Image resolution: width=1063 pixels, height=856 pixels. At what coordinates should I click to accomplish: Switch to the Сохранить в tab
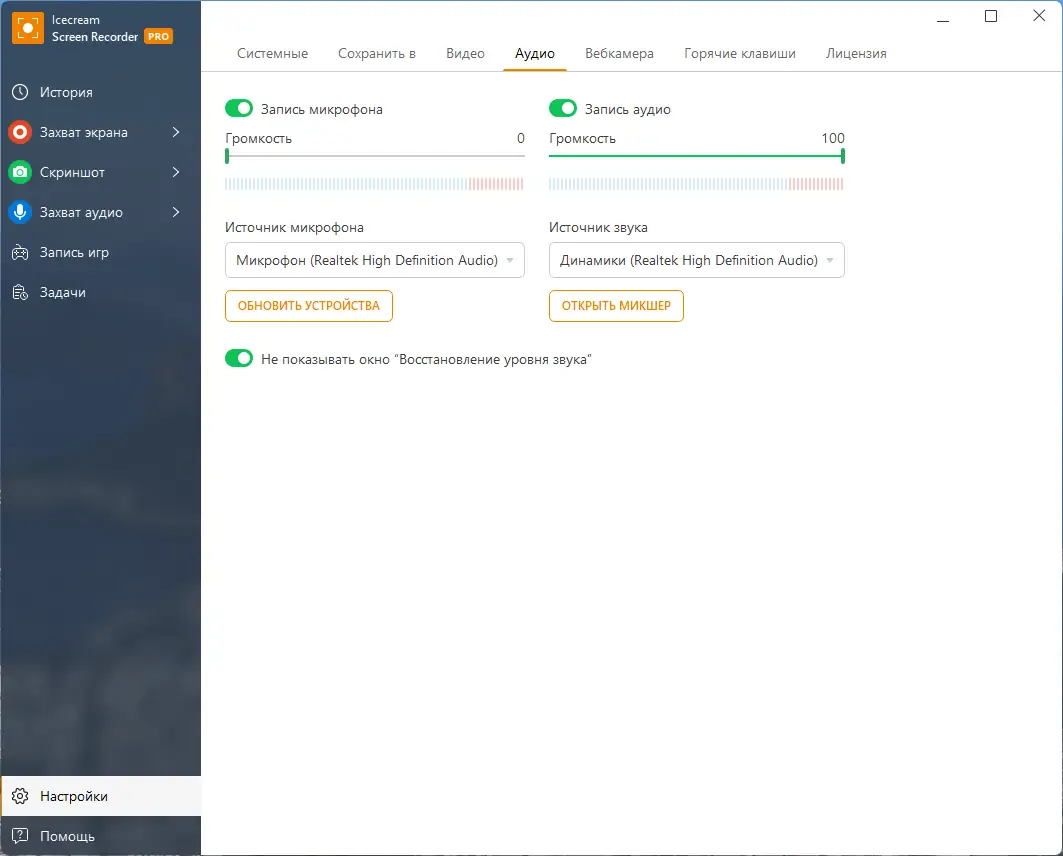click(x=377, y=54)
